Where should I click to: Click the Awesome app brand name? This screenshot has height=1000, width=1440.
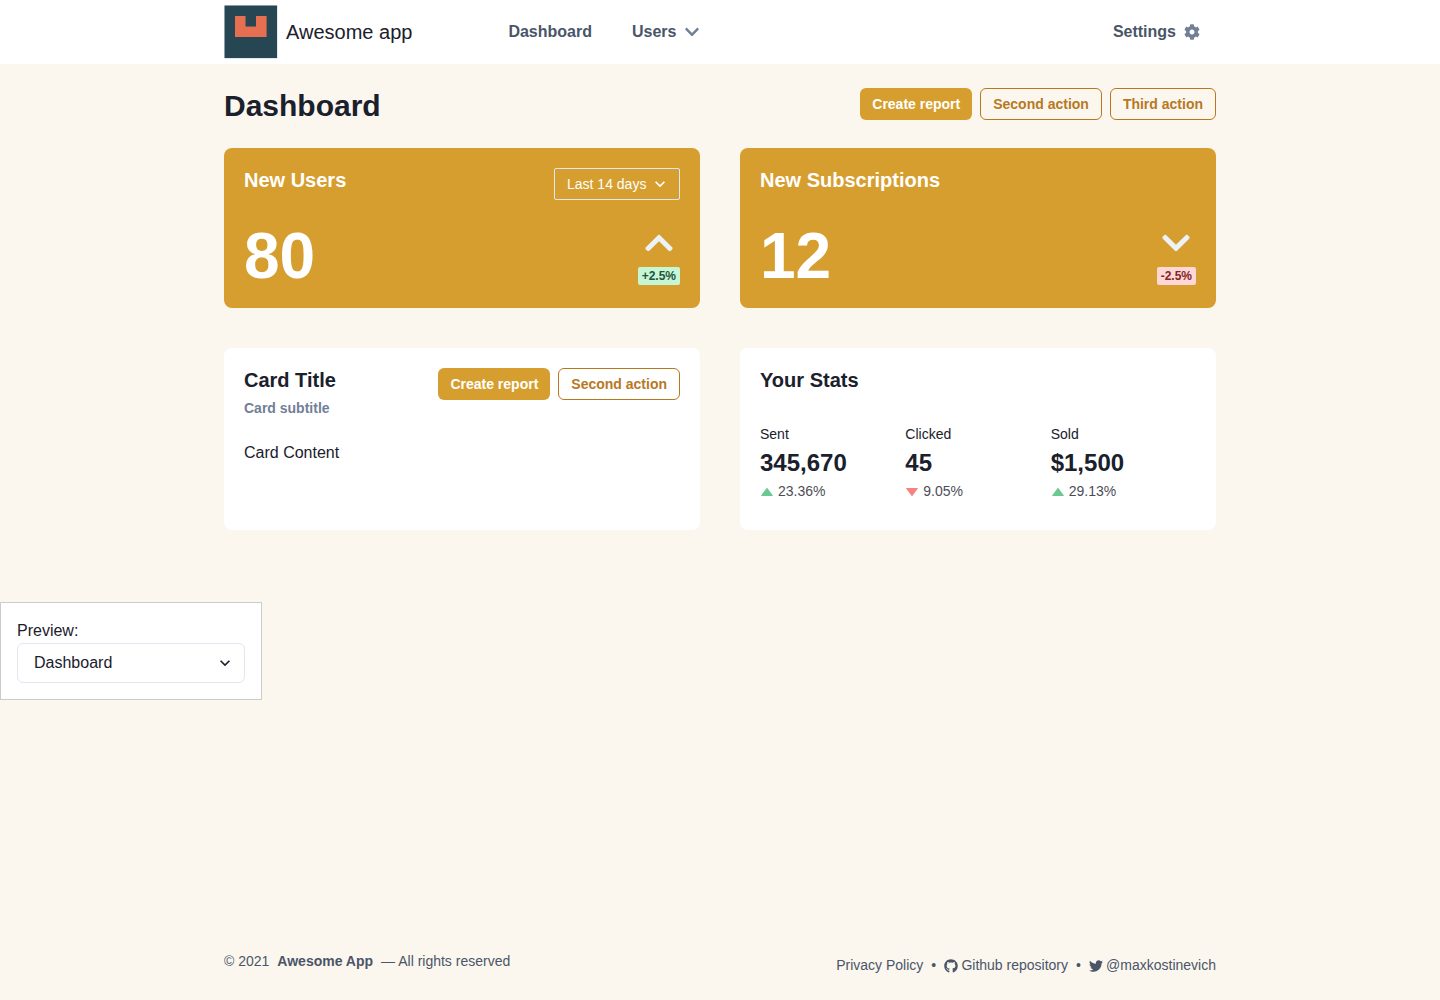tap(349, 32)
